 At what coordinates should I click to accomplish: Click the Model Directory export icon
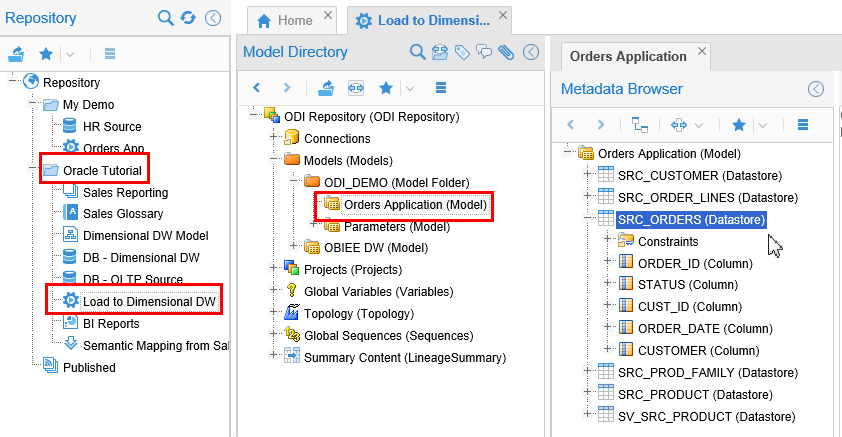[440, 52]
